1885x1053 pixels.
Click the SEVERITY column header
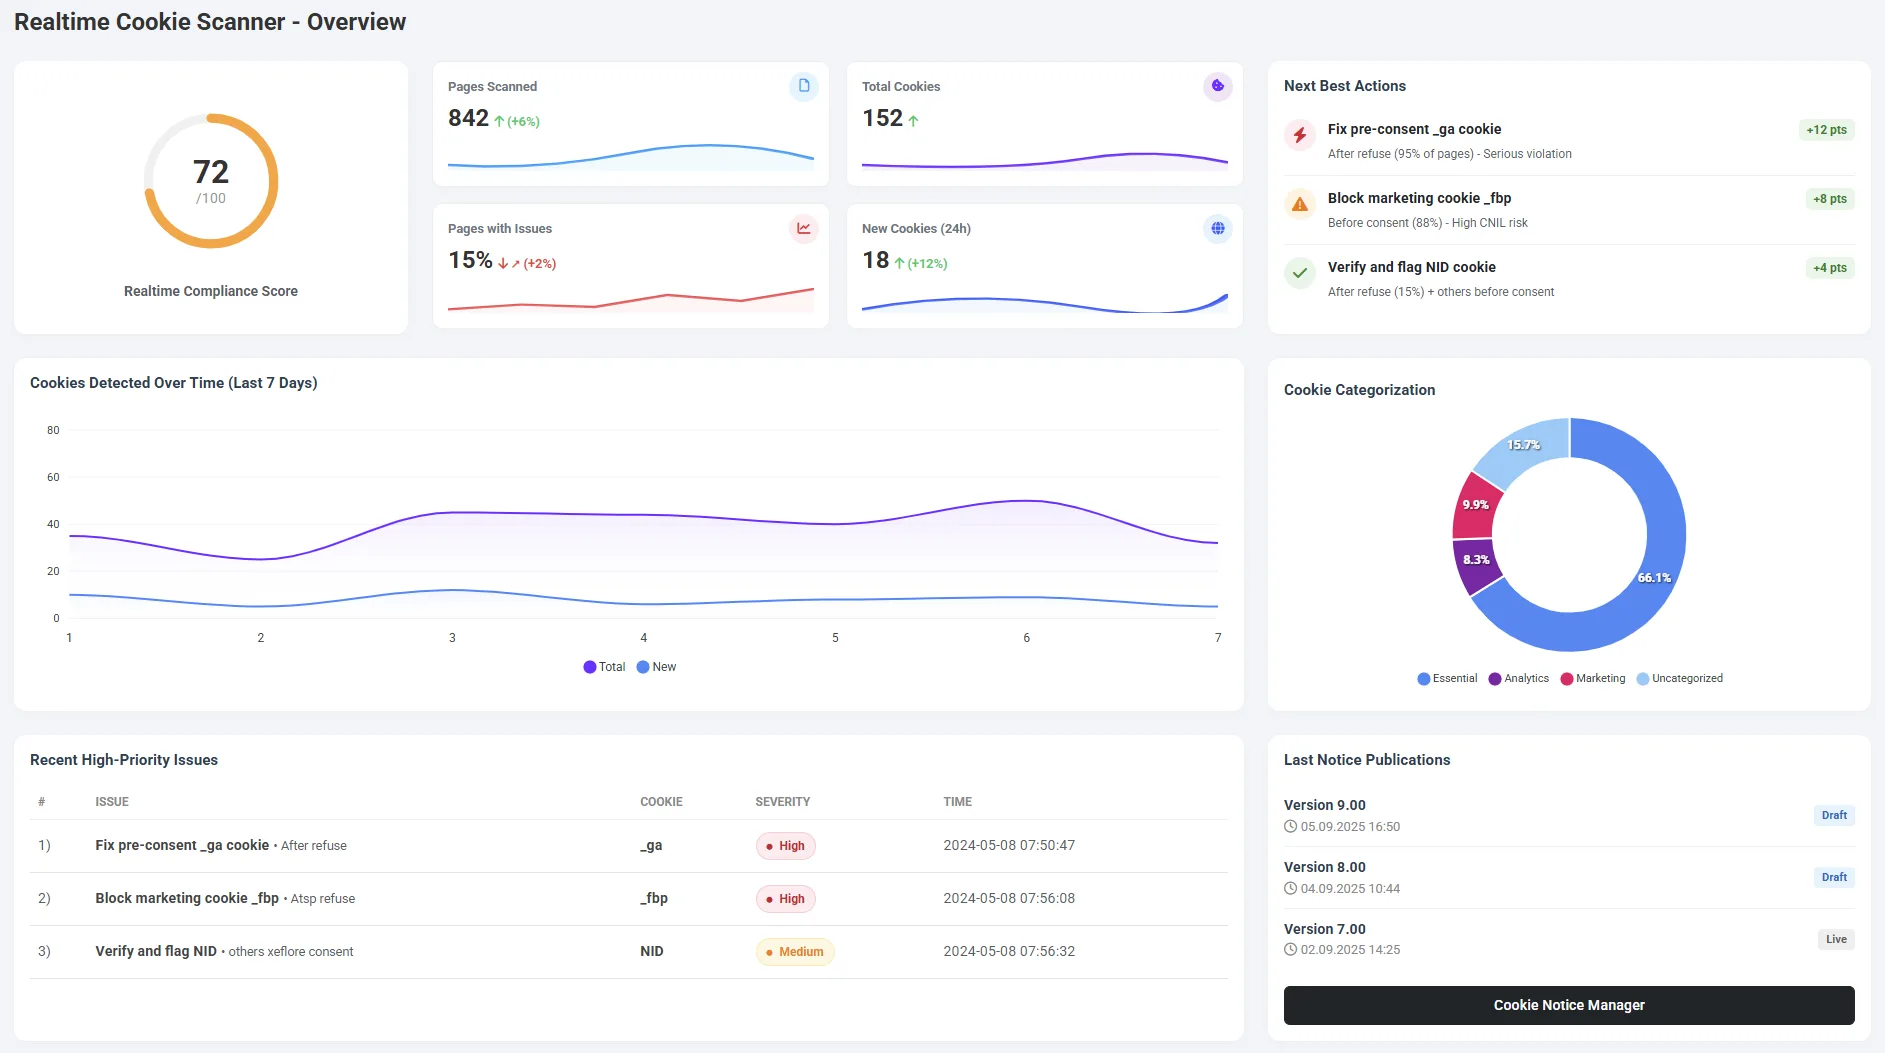pyautogui.click(x=782, y=802)
